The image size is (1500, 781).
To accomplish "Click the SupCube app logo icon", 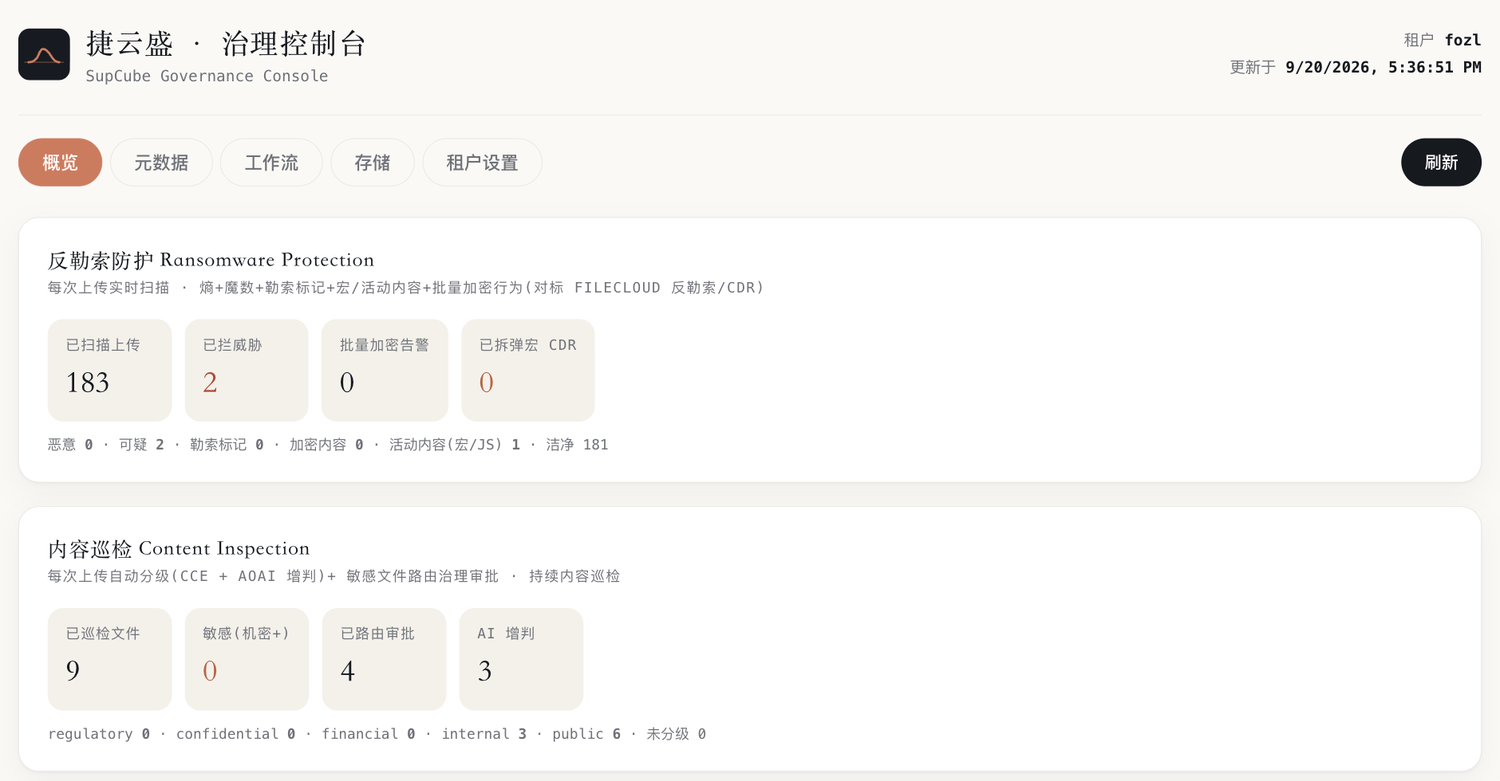I will [44, 54].
